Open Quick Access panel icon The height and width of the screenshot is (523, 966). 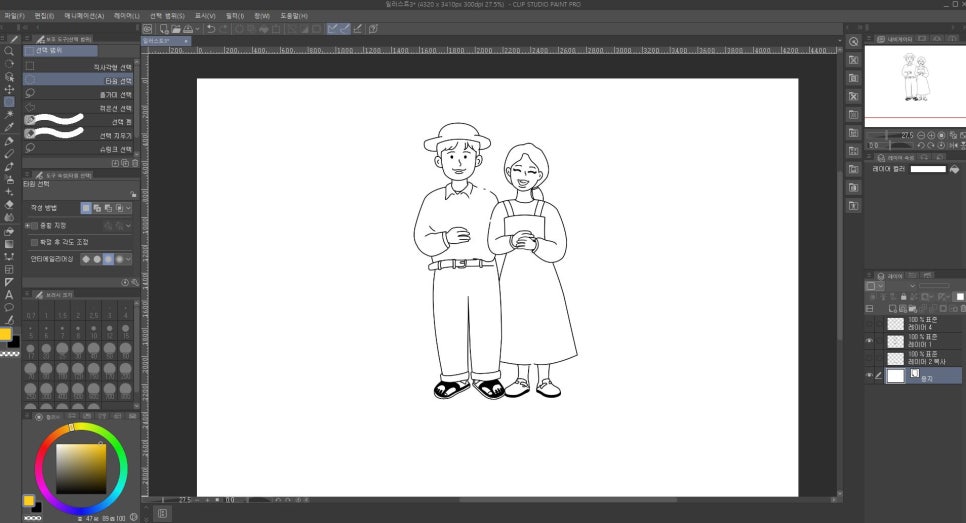pos(853,42)
